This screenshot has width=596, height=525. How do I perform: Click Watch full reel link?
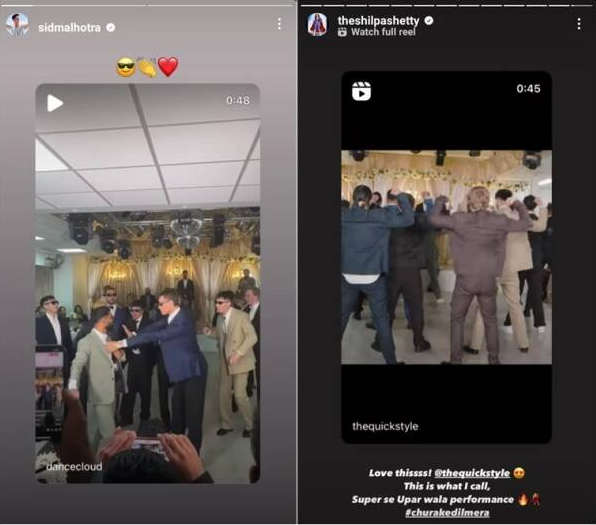coord(383,32)
